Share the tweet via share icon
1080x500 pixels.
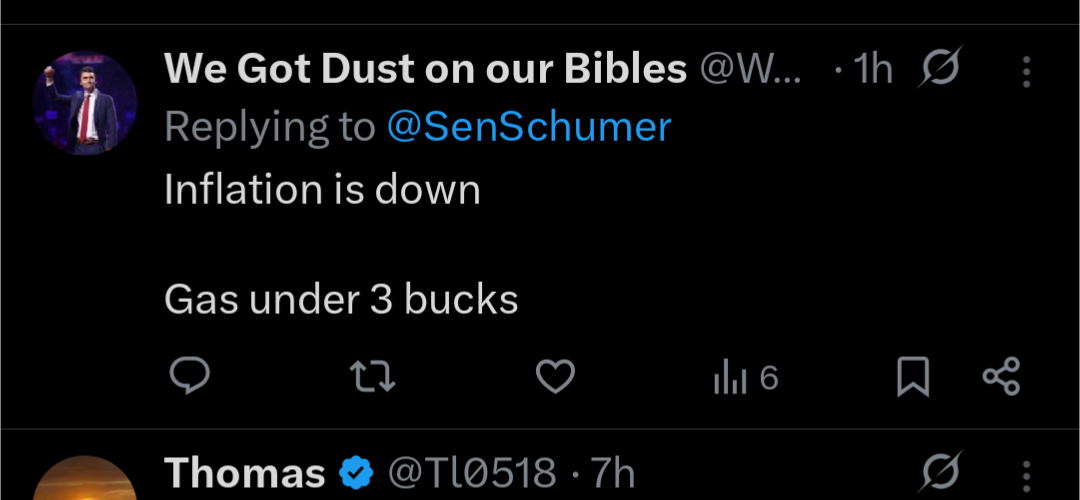click(x=1001, y=377)
